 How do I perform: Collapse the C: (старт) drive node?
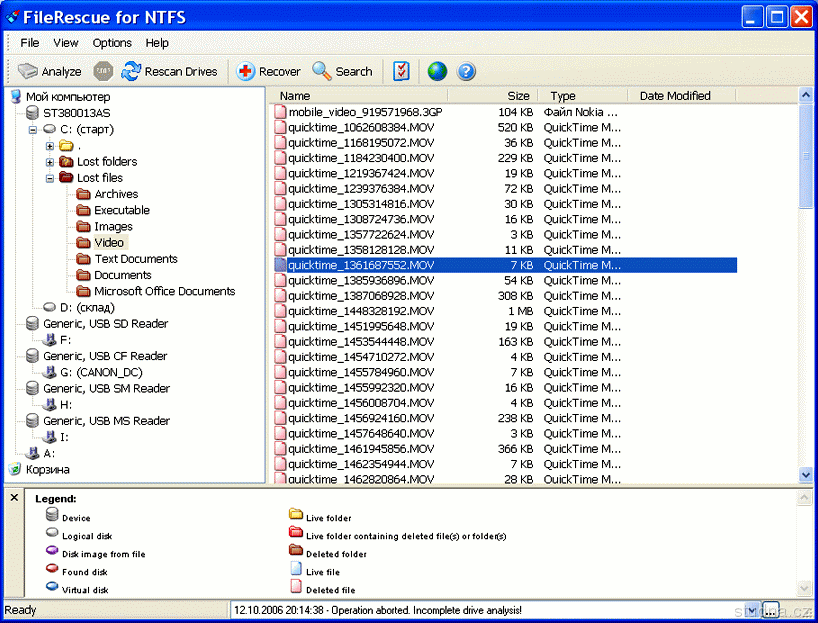point(33,130)
